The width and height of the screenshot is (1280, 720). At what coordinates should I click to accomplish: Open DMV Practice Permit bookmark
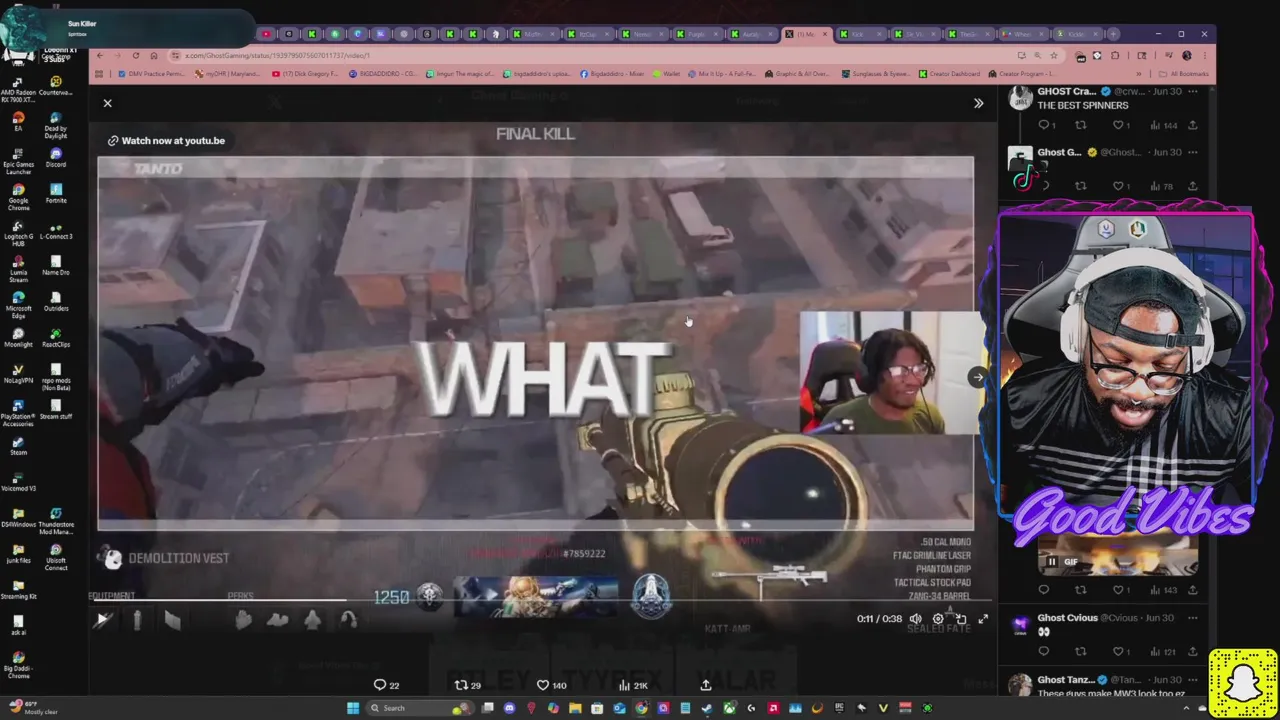click(150, 74)
